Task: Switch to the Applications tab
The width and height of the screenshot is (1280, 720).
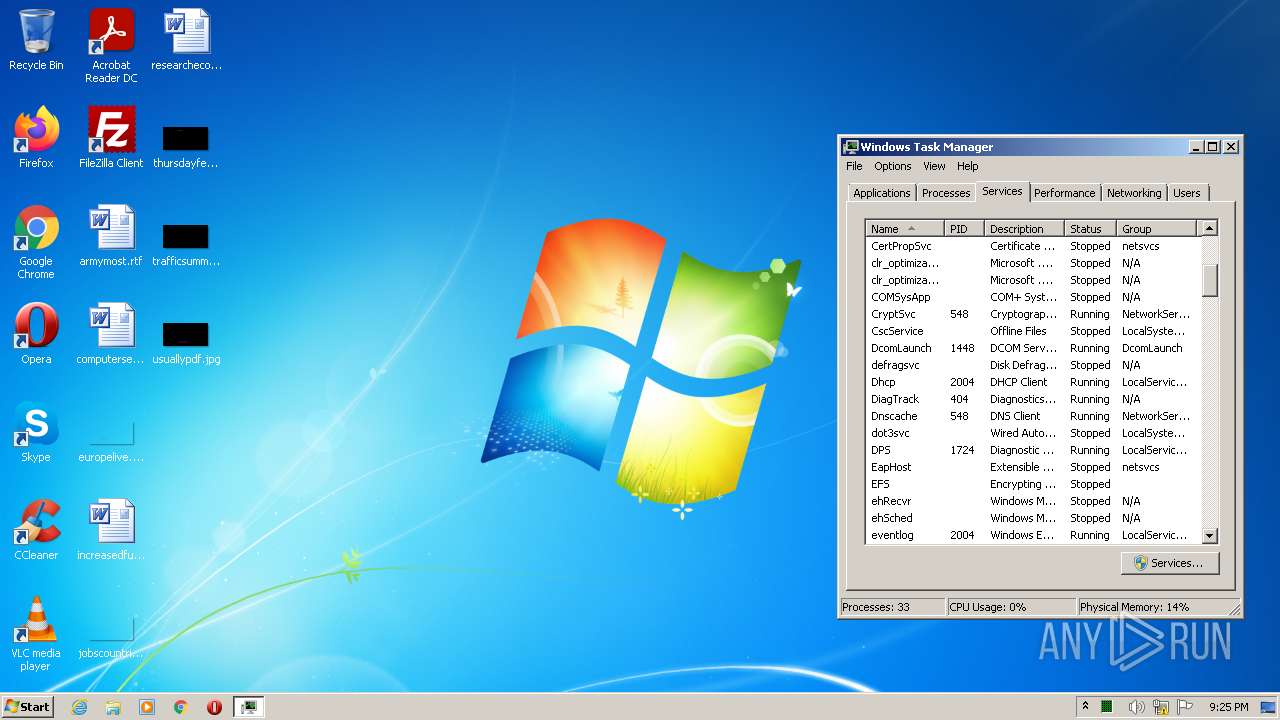Action: click(x=881, y=193)
